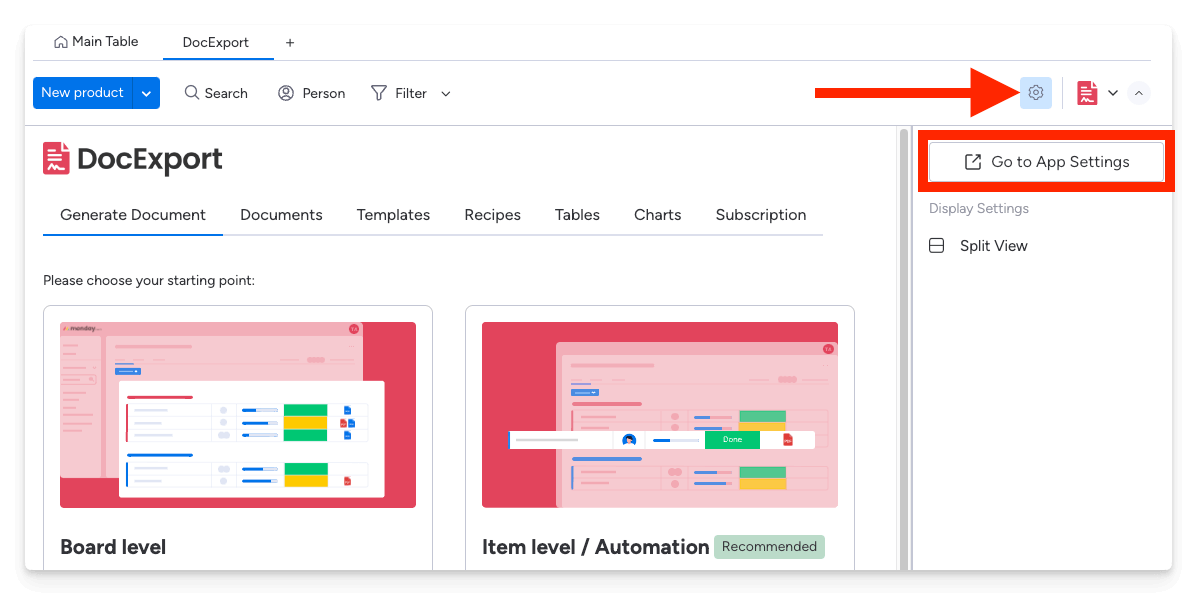Click the Board level heading
The height and width of the screenshot is (595, 1197).
tap(113, 547)
